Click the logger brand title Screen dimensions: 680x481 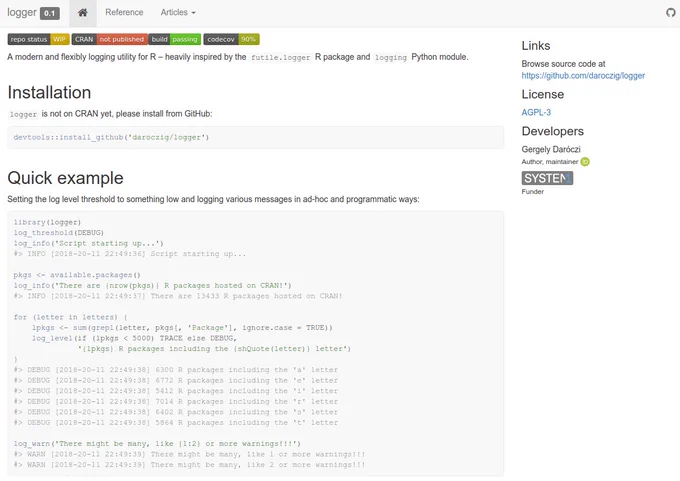point(22,12)
